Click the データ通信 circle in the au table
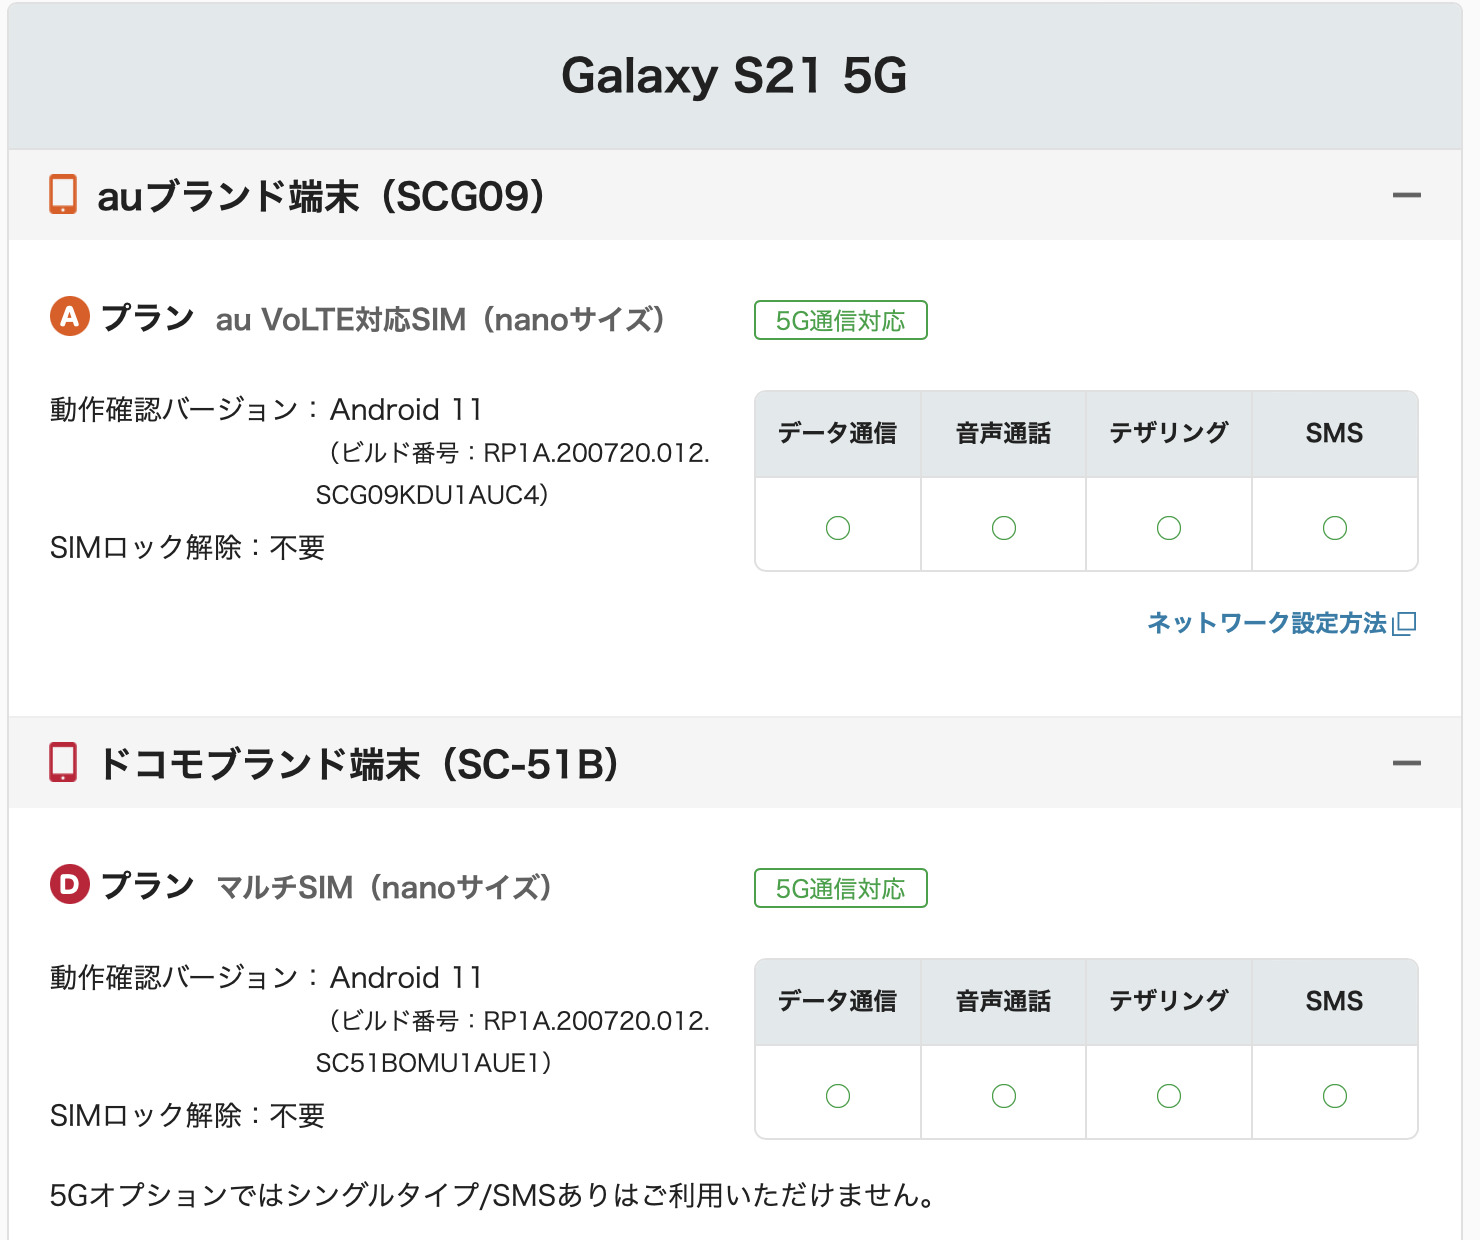This screenshot has width=1480, height=1240. tap(838, 528)
